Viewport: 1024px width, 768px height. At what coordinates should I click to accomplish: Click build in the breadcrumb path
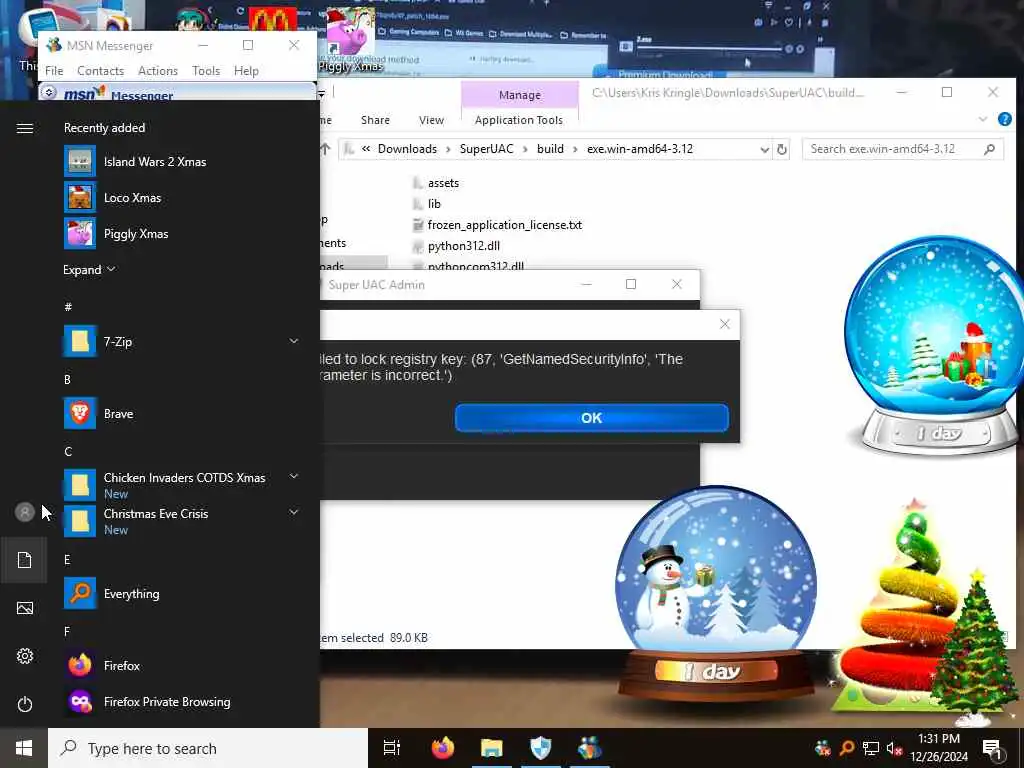(551, 149)
